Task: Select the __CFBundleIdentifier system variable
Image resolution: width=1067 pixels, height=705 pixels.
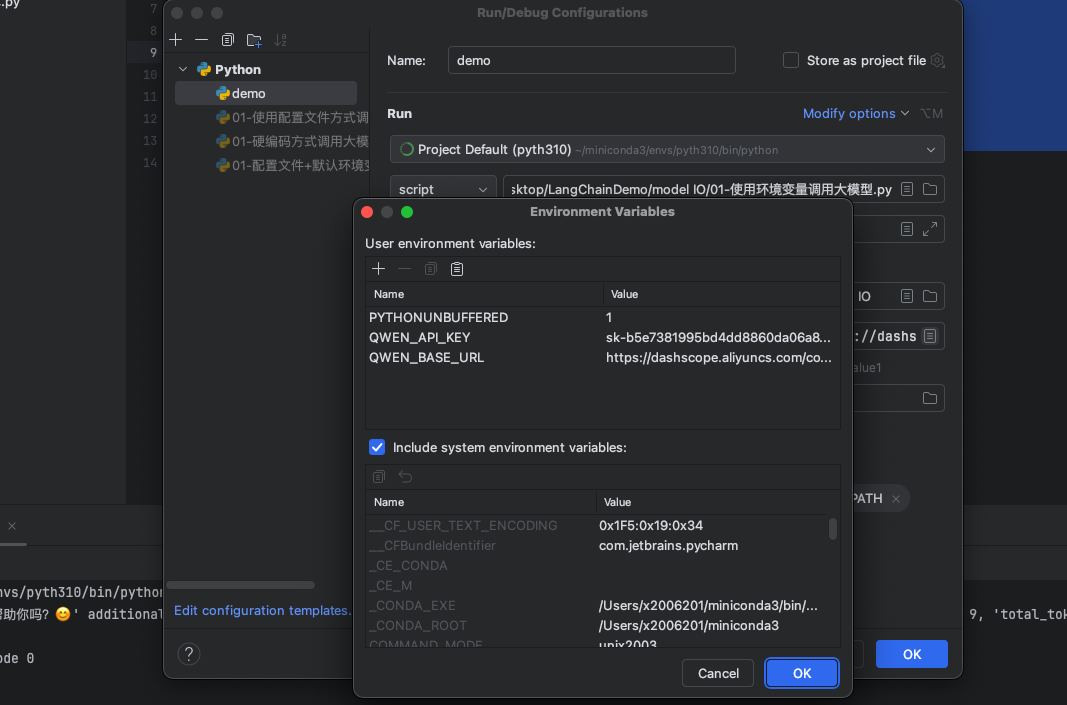Action: point(596,546)
